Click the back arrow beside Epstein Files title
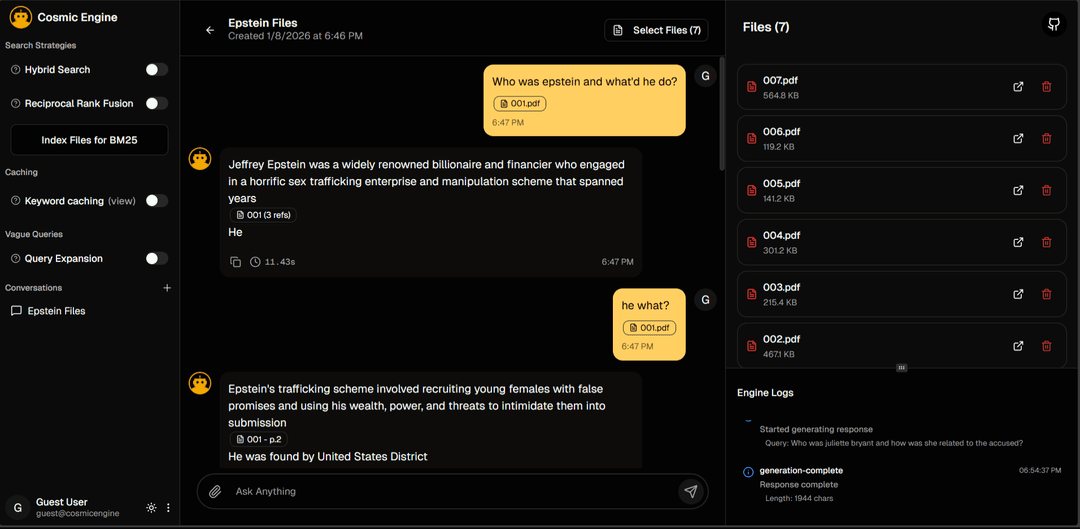Viewport: 1080px width, 529px height. tap(210, 30)
